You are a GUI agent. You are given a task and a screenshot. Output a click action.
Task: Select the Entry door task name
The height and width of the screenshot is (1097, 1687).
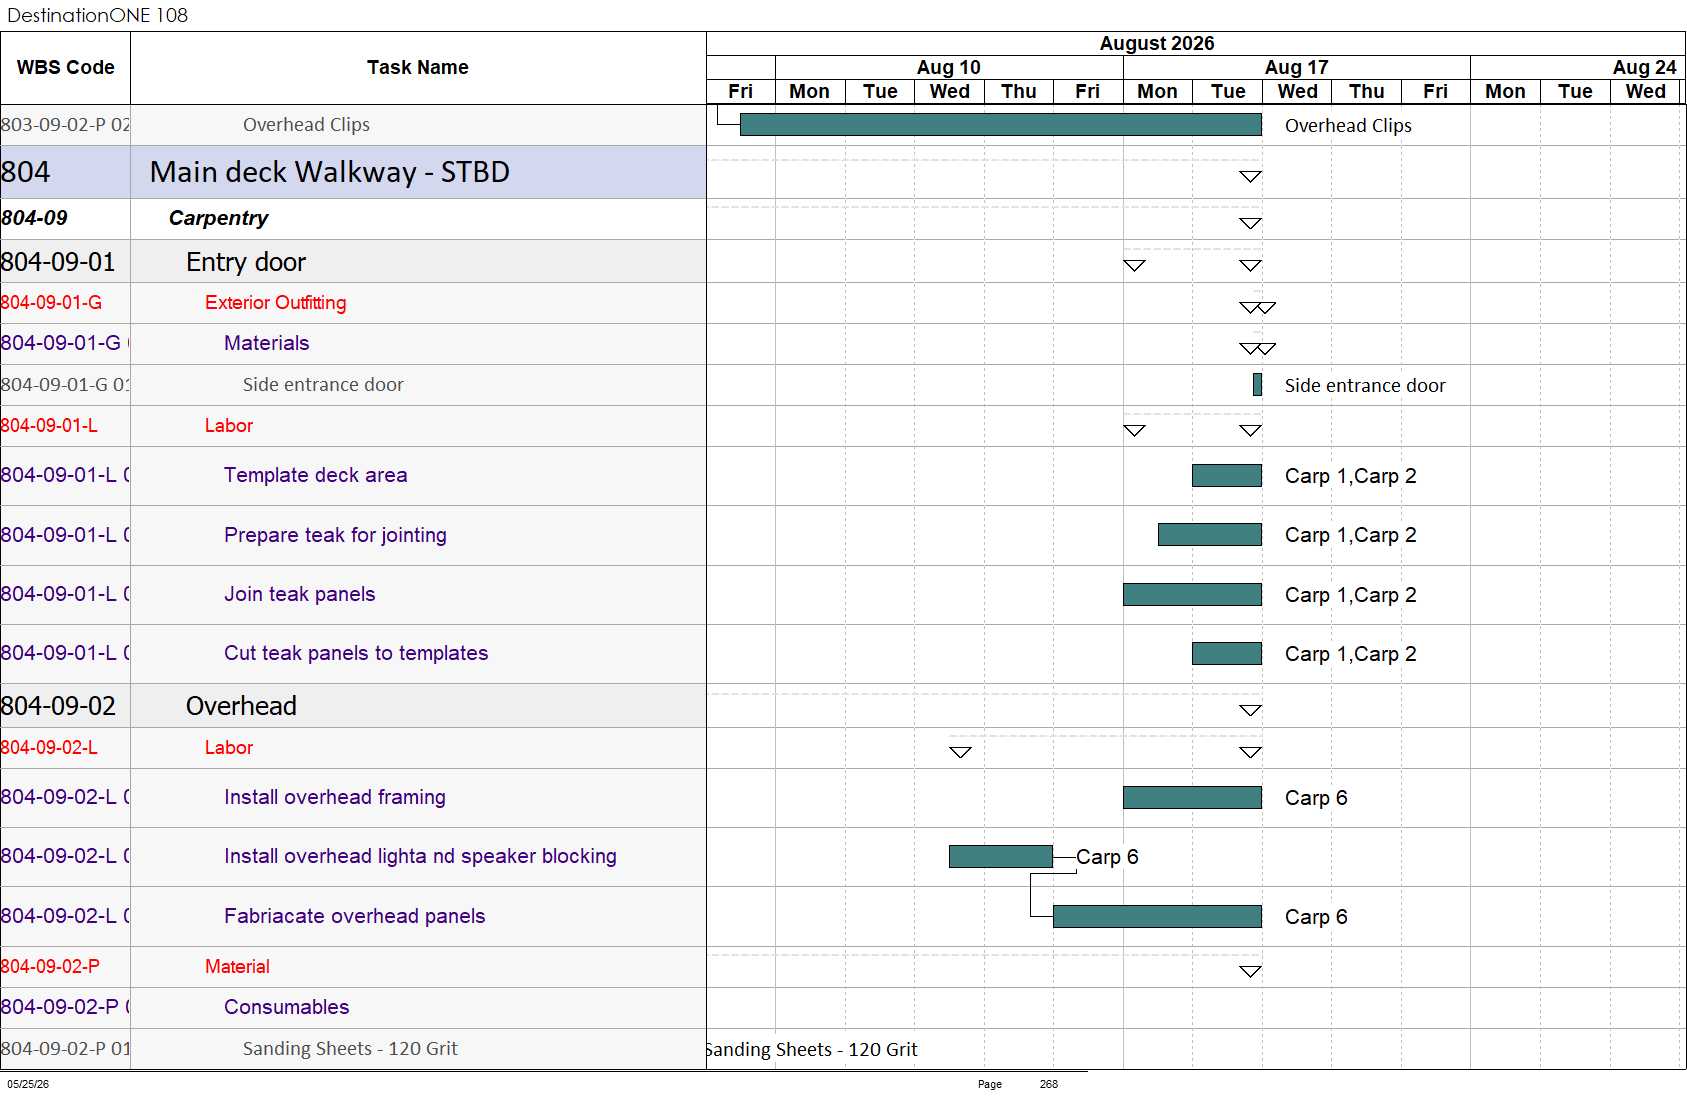pyautogui.click(x=246, y=262)
